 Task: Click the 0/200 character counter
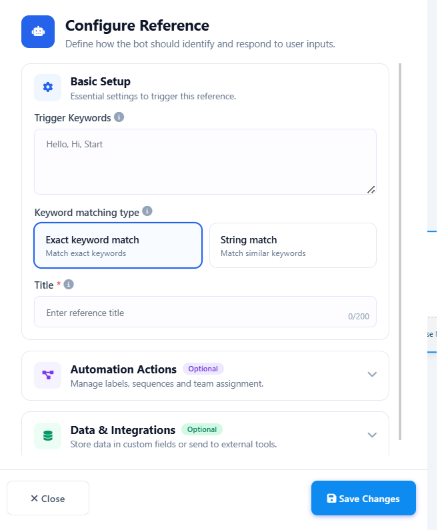358,316
